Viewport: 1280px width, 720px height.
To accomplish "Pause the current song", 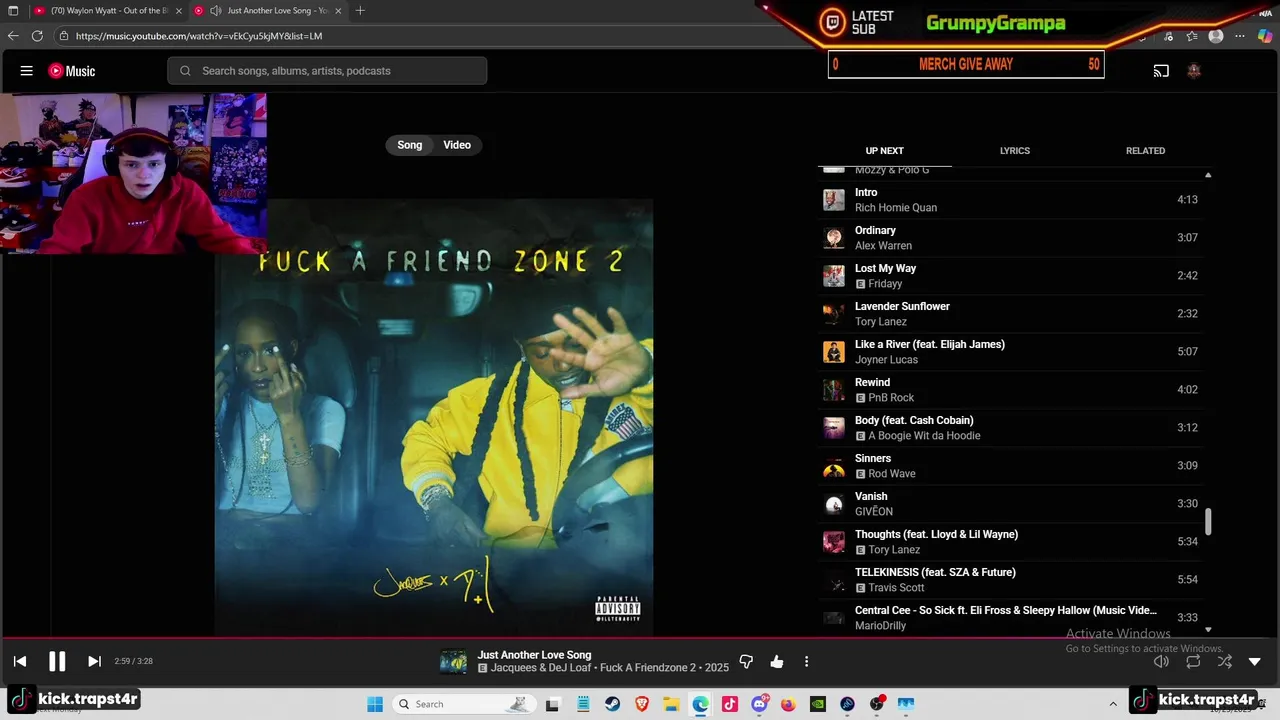I will (x=57, y=661).
